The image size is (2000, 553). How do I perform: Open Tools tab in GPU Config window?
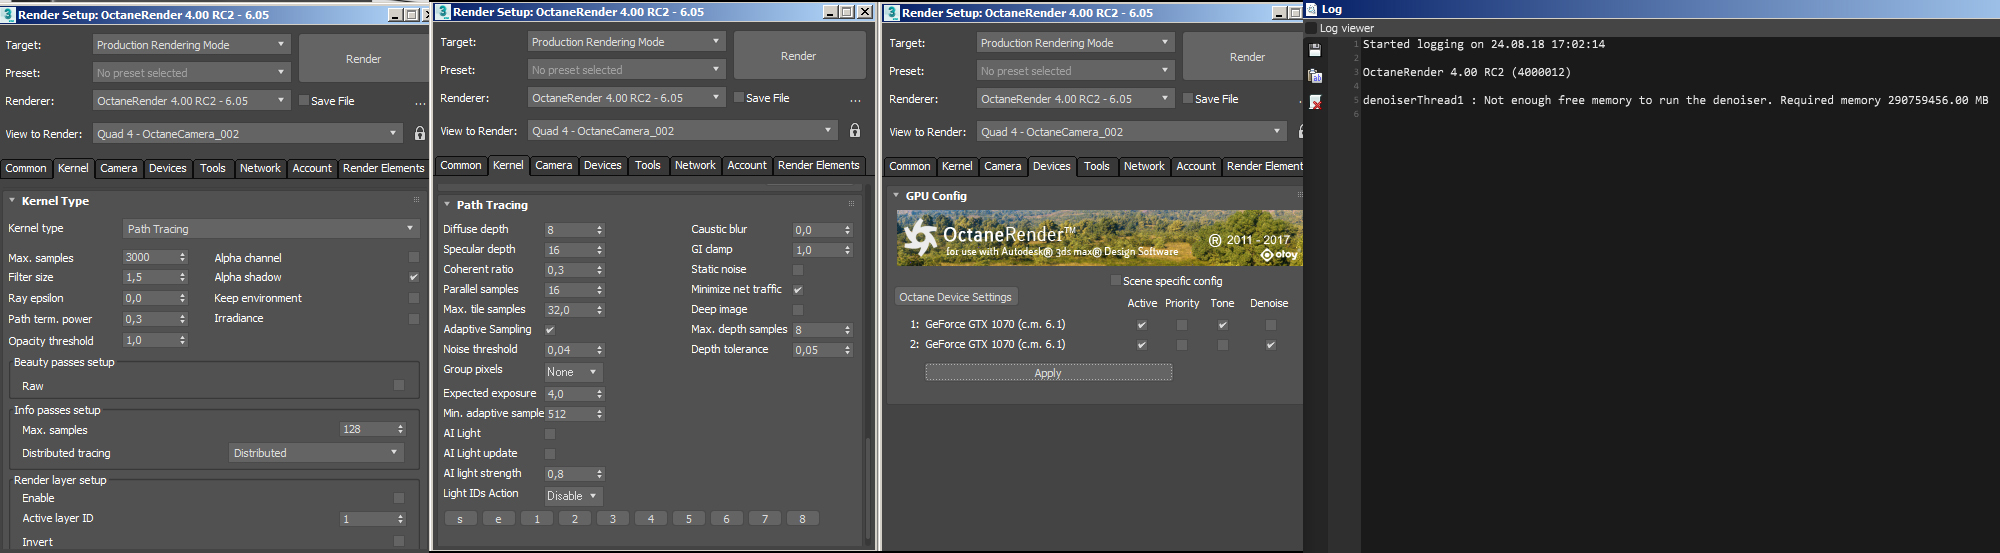[1097, 166]
